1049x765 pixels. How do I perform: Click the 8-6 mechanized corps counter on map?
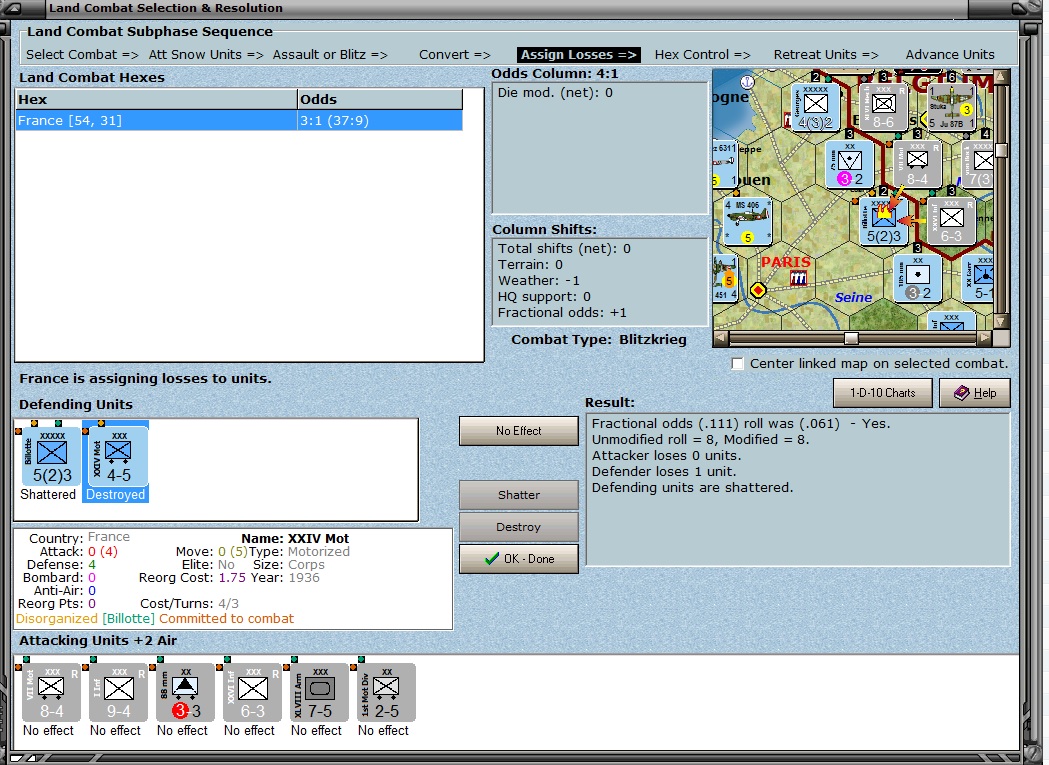click(883, 106)
